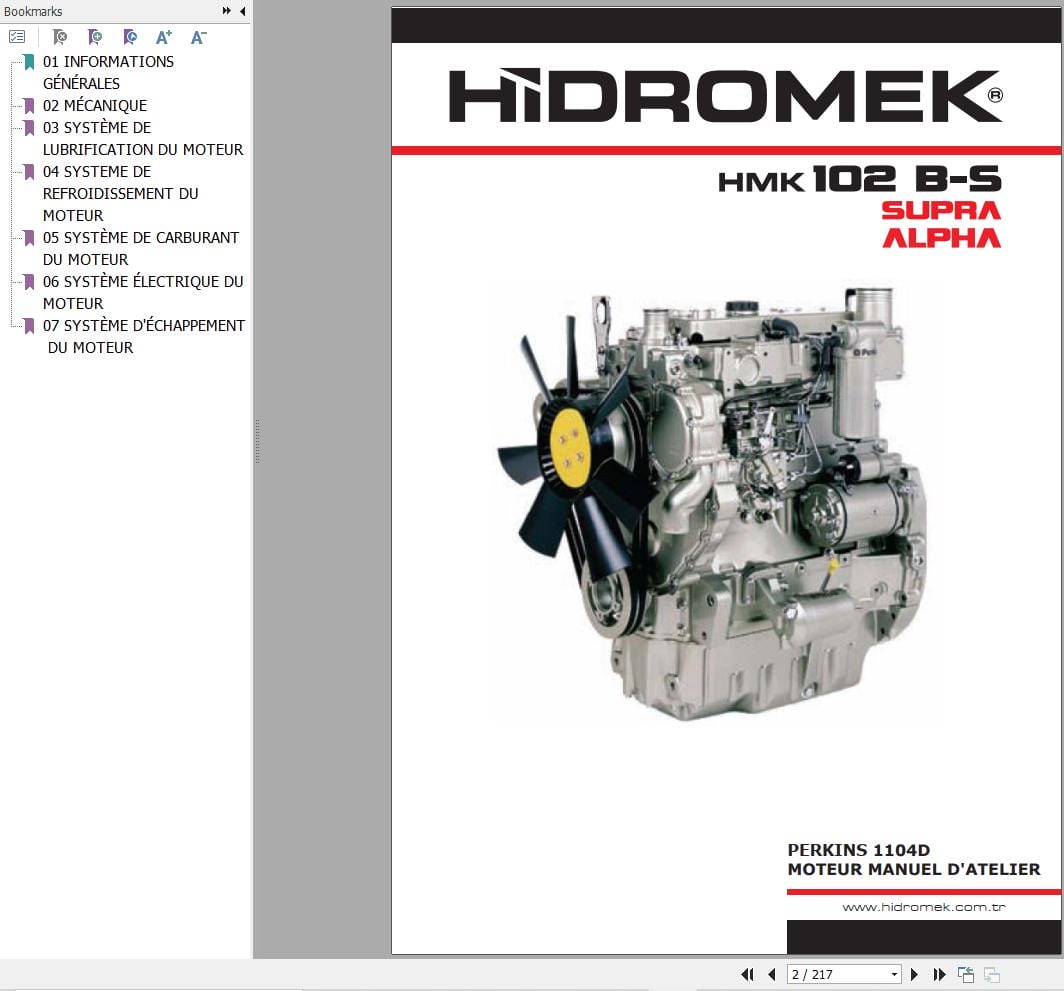The height and width of the screenshot is (991, 1064).
Task: Click the www.hidromek.com.tr link on page
Action: (924, 907)
